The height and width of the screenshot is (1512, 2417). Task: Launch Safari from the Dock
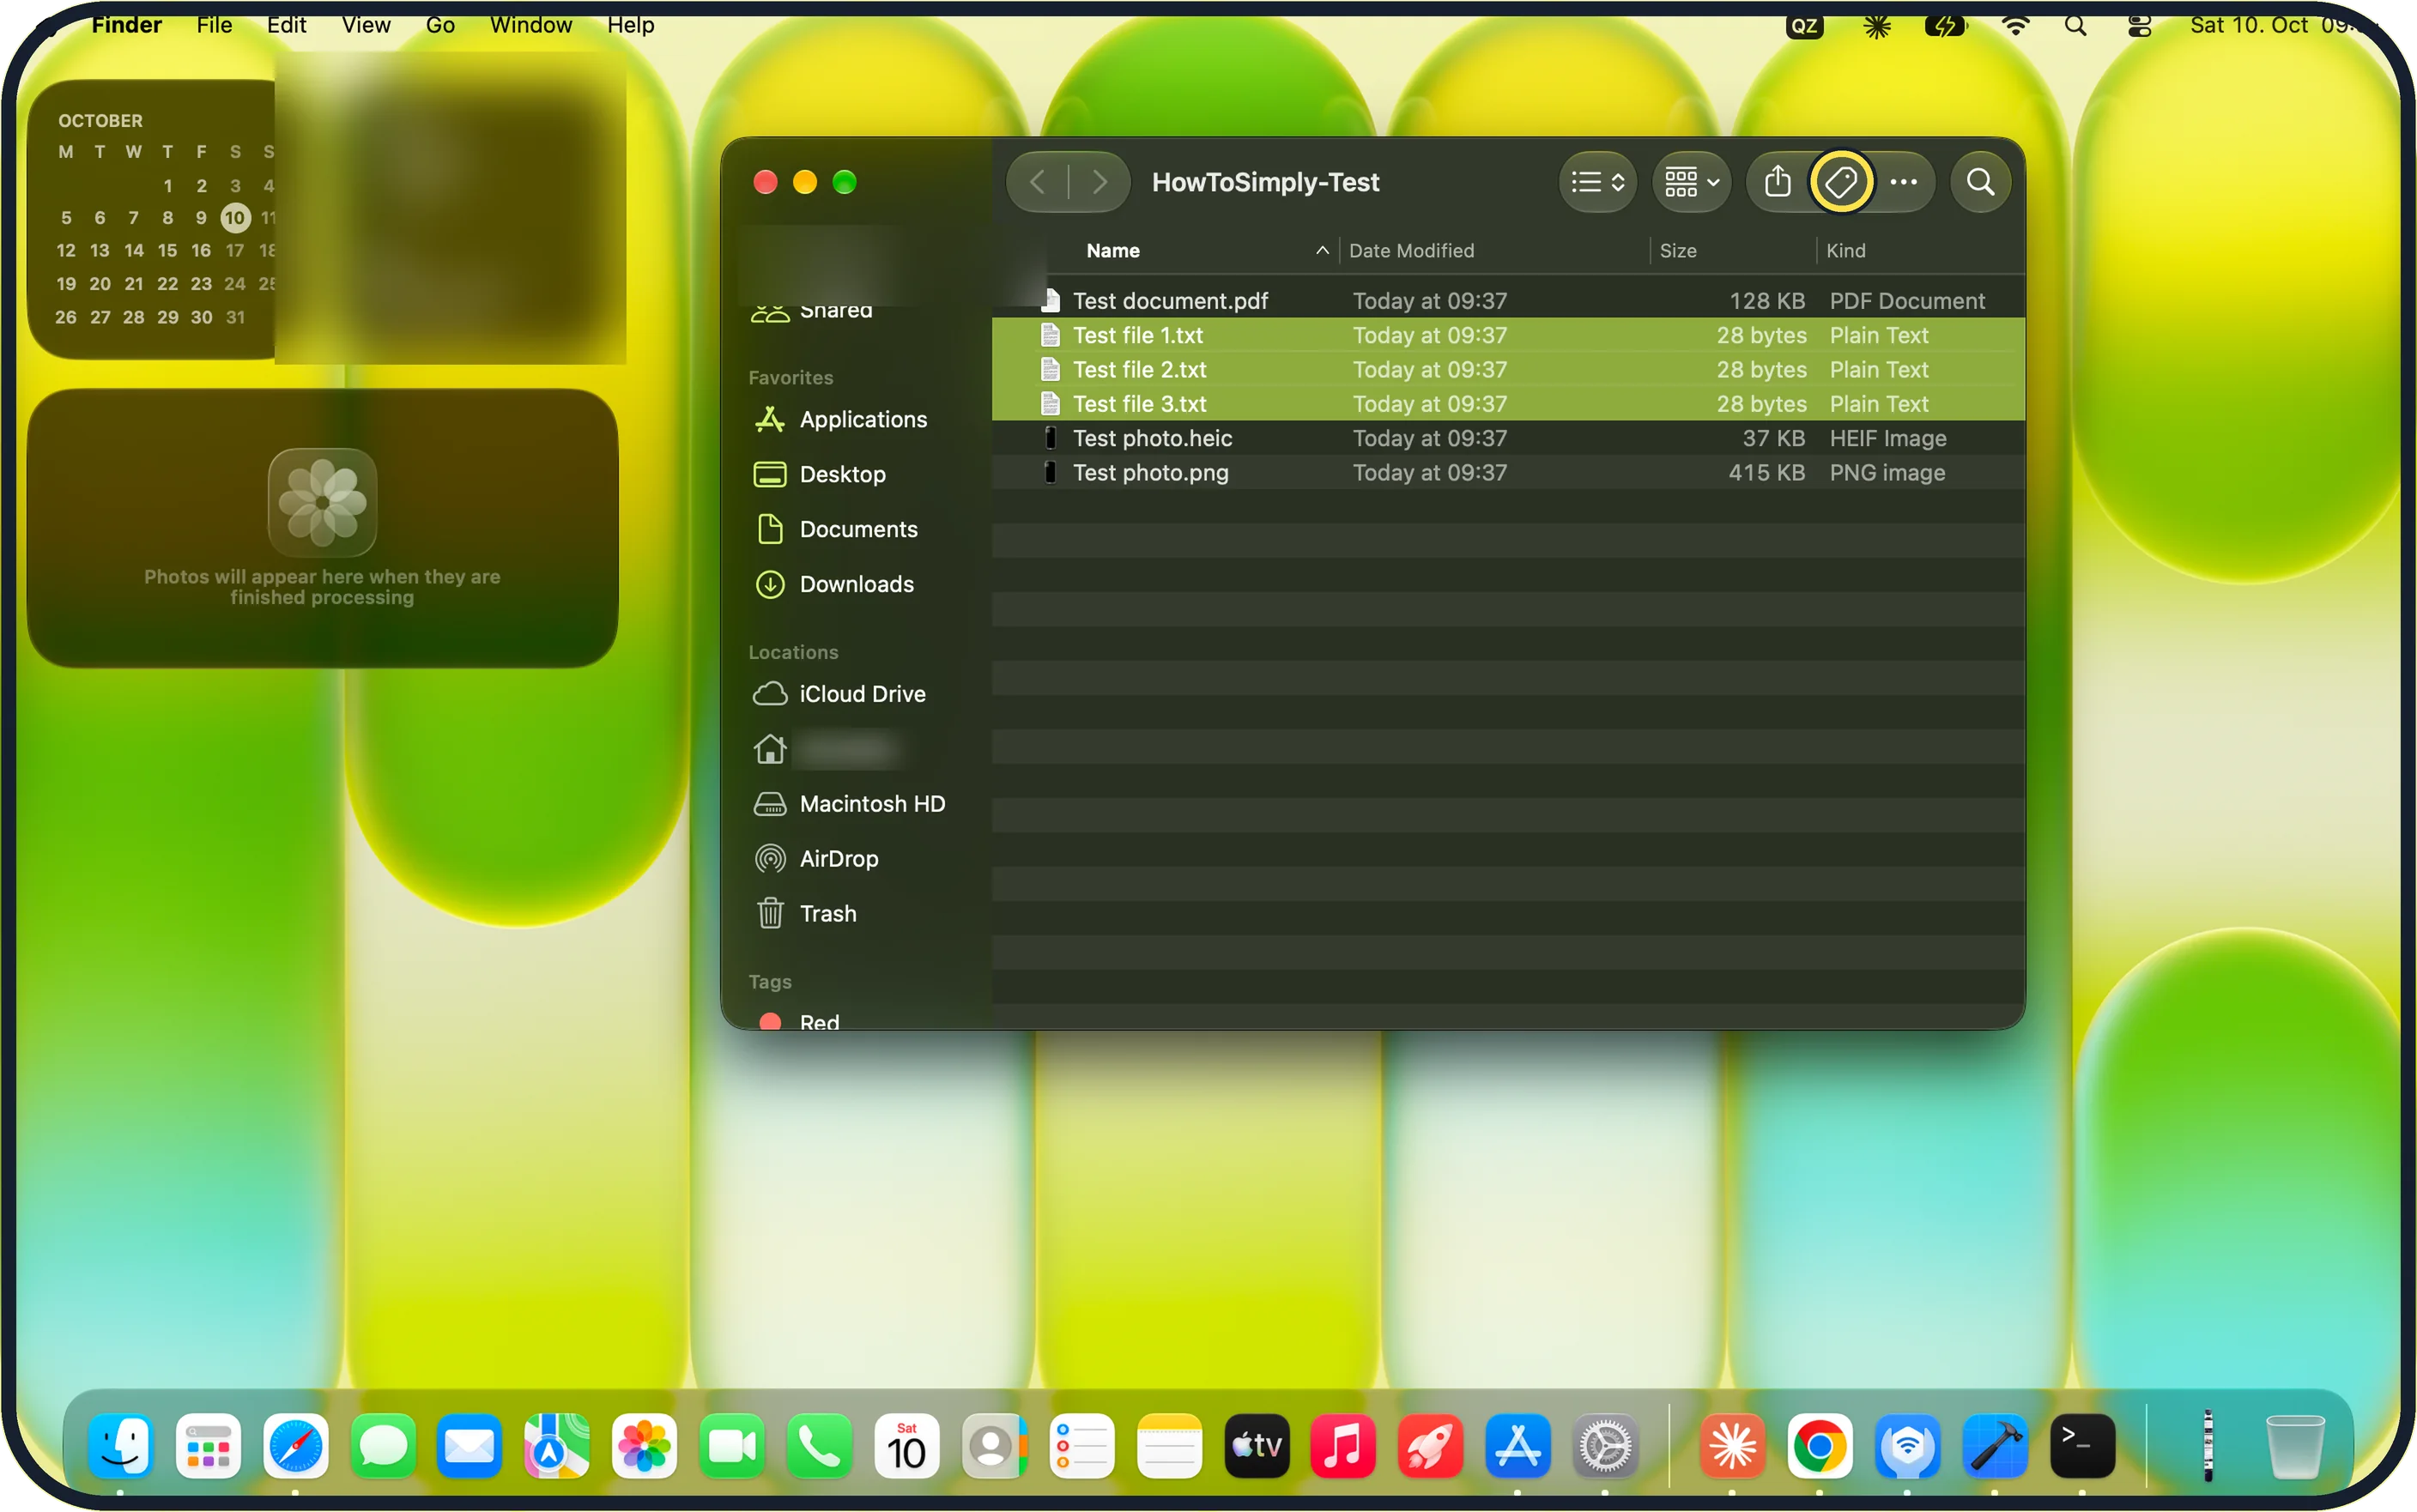click(x=295, y=1445)
